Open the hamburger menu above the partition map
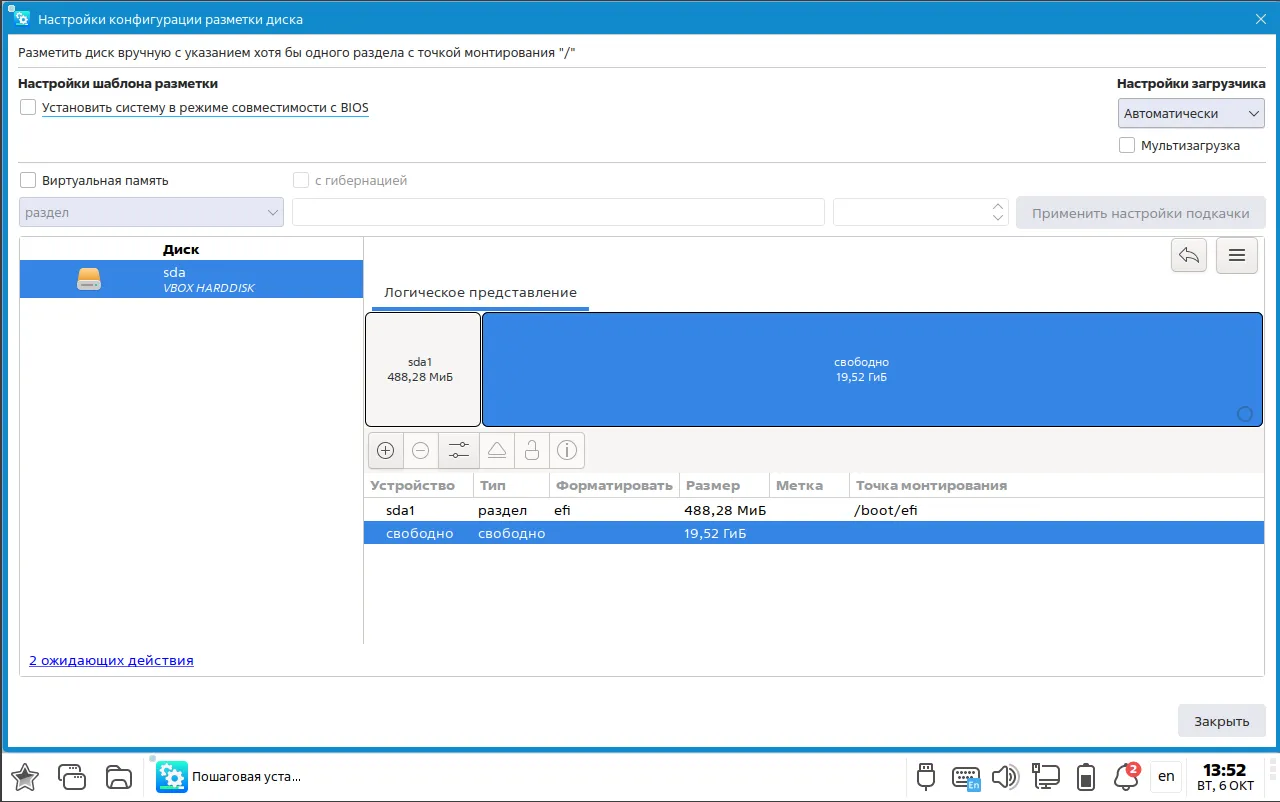1280x802 pixels. coord(1236,255)
